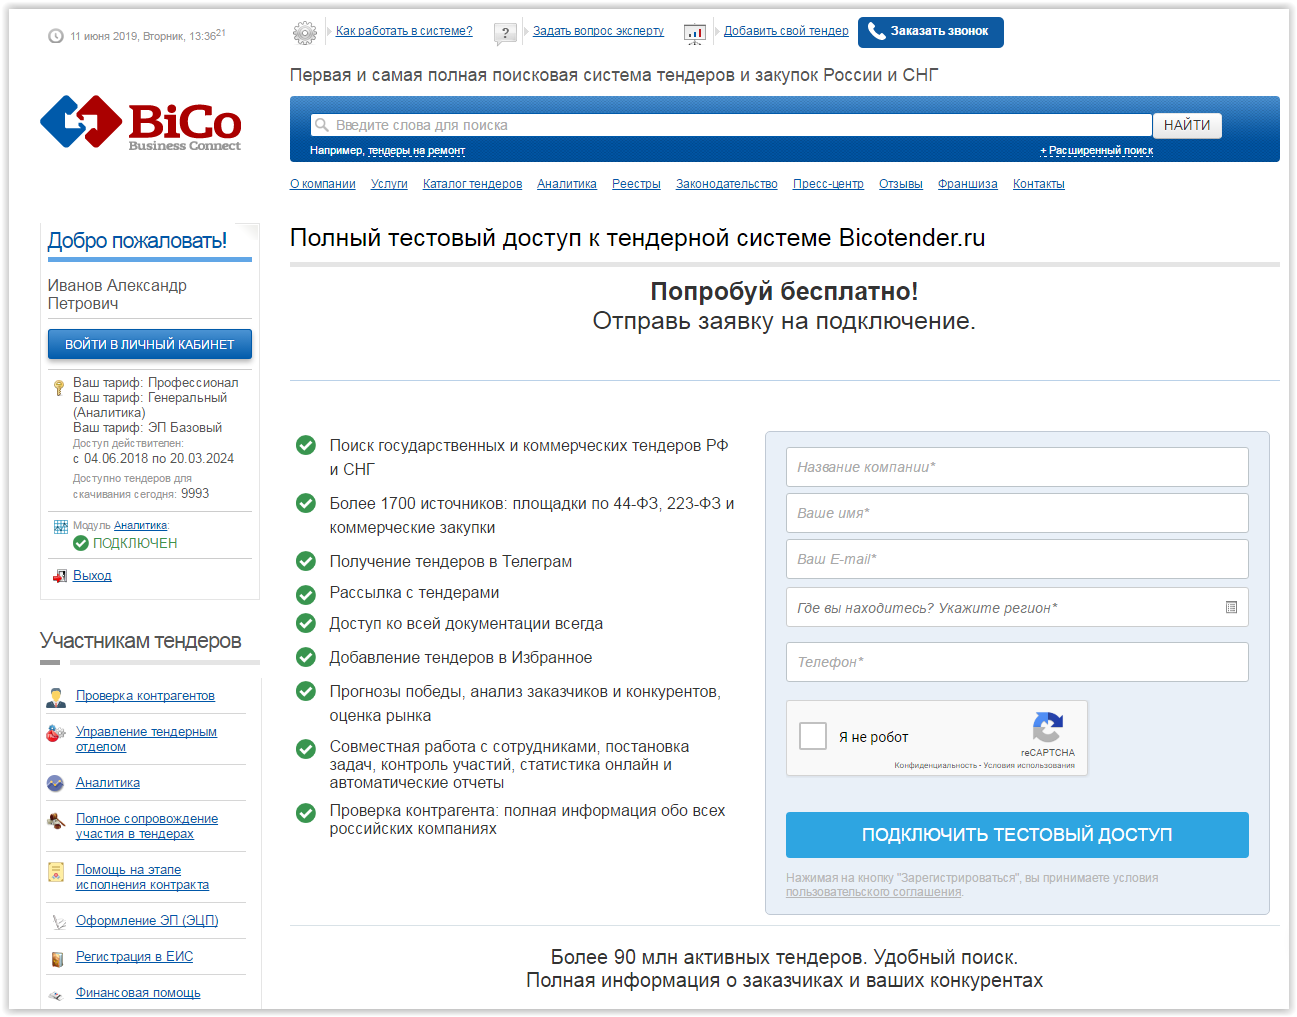Click the BiCo Business Connect logo

[x=141, y=123]
